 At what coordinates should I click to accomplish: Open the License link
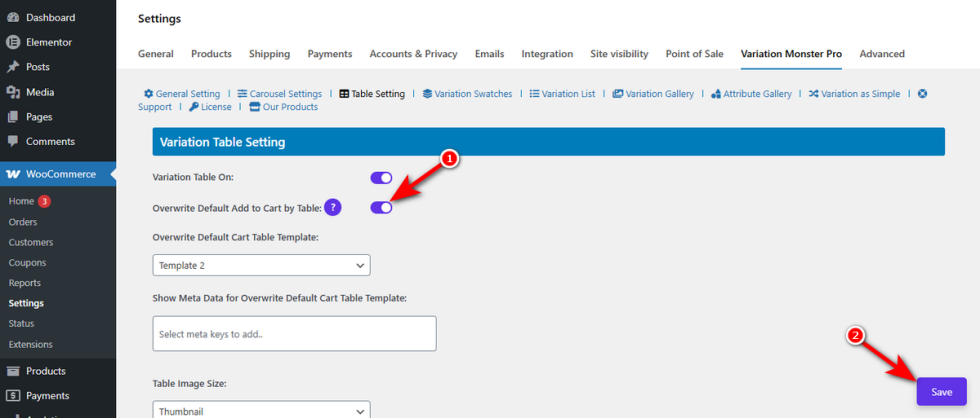216,107
